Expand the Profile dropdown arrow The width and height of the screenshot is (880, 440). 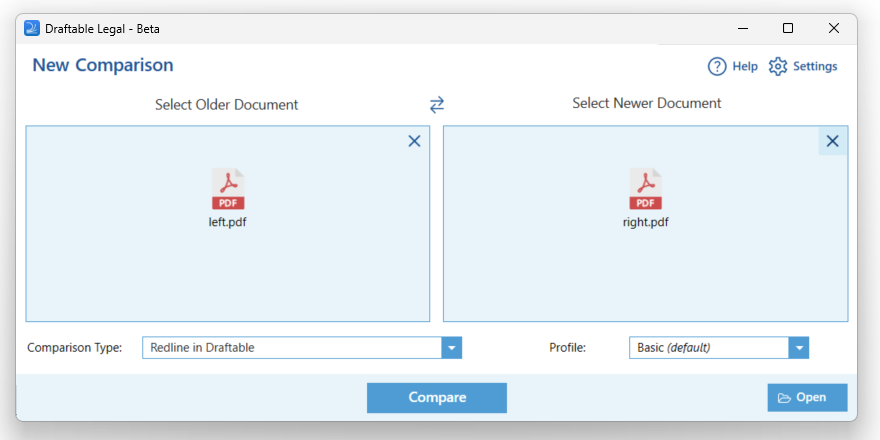click(799, 348)
